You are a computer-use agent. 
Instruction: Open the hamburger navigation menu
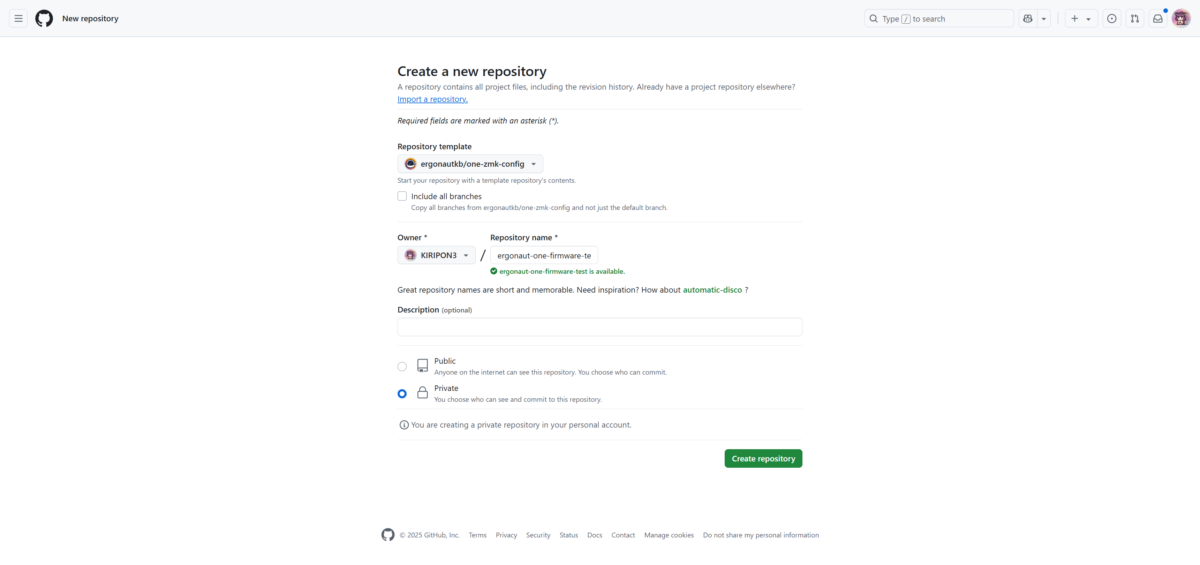click(x=18, y=18)
